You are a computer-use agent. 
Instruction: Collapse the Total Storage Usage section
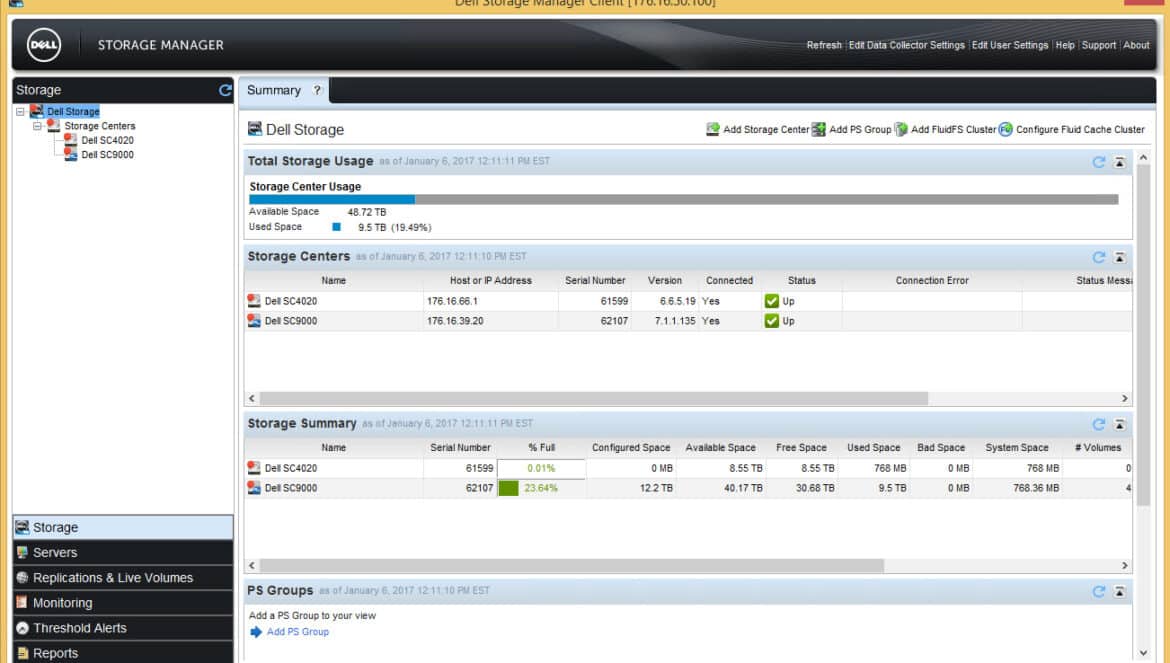point(1119,162)
